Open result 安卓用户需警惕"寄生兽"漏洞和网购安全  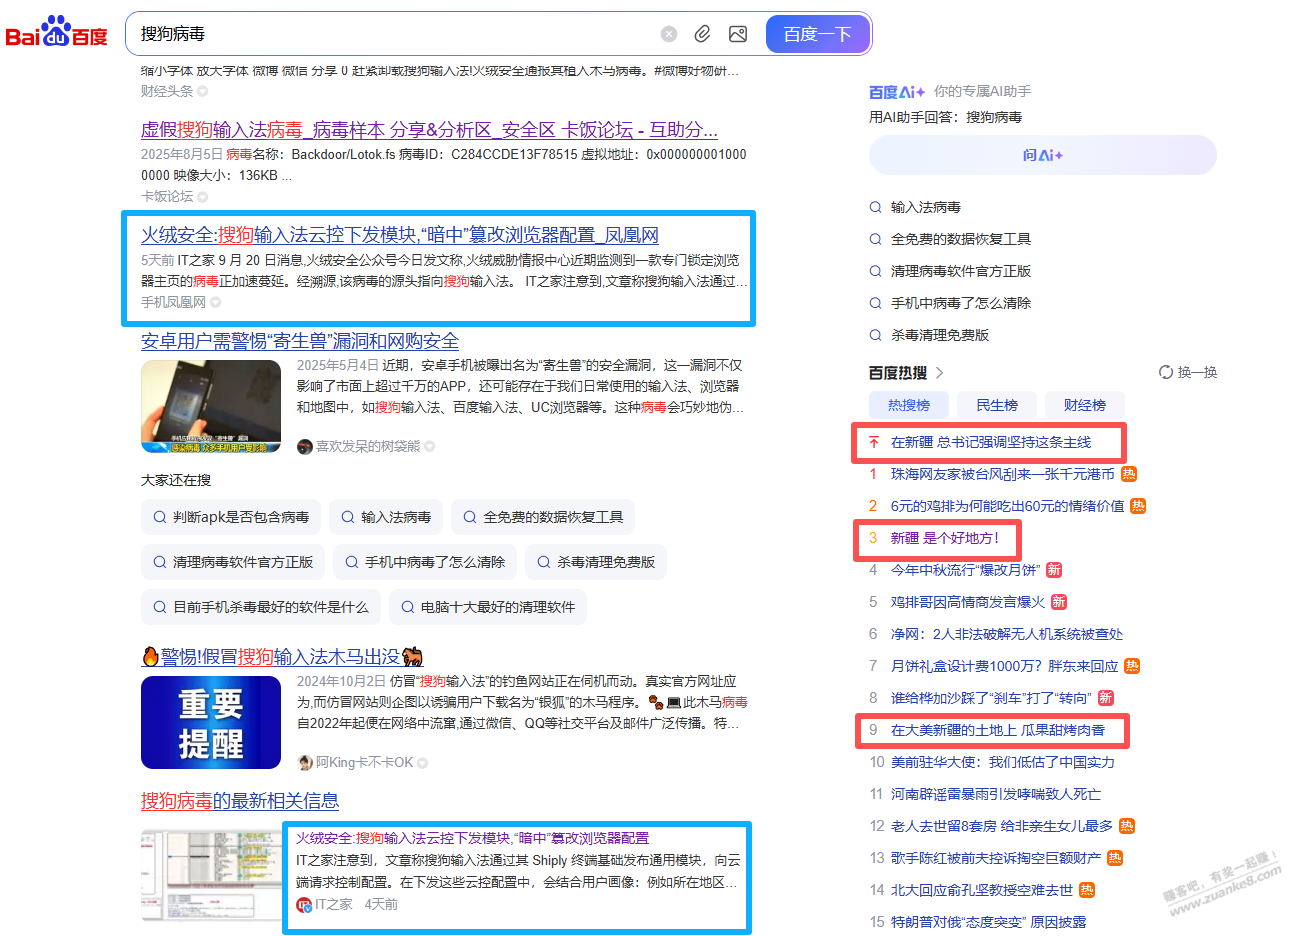[x=300, y=341]
